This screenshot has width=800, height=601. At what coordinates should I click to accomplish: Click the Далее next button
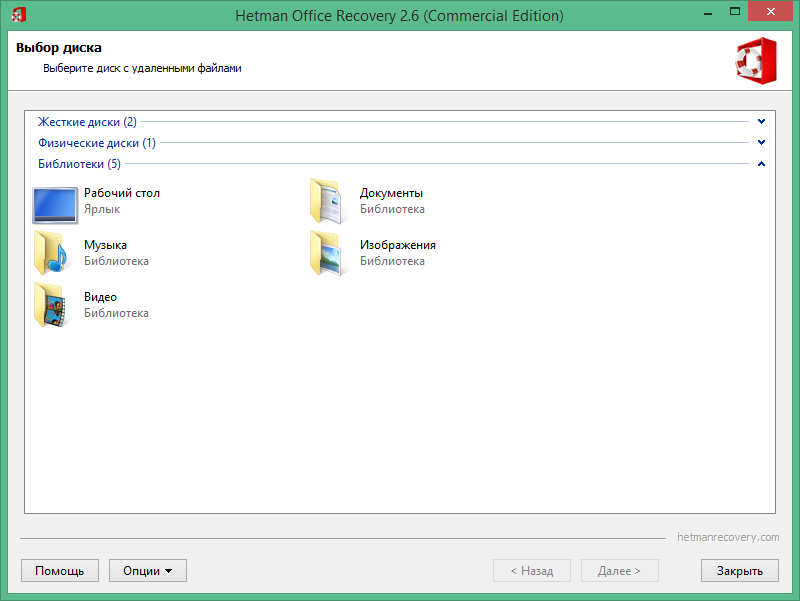pos(619,570)
